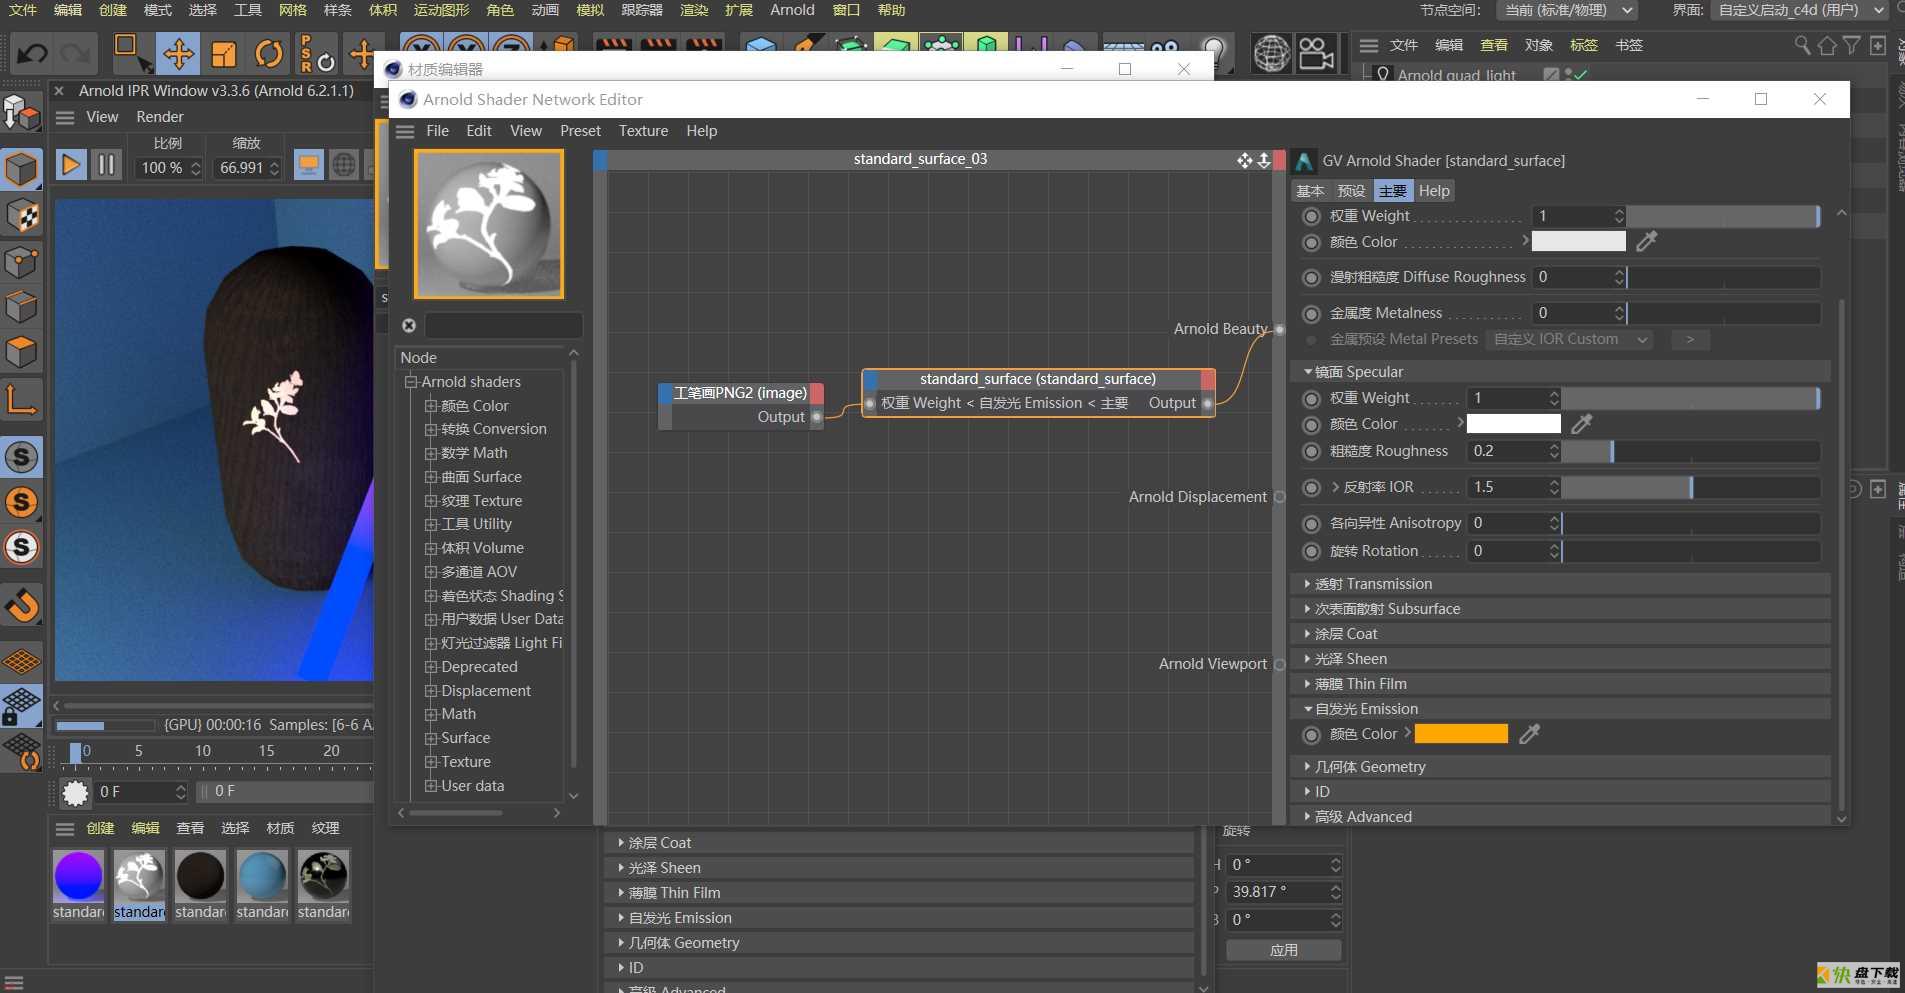Open Render menu in Arnold IPR window
This screenshot has width=1905, height=993.
coord(160,117)
